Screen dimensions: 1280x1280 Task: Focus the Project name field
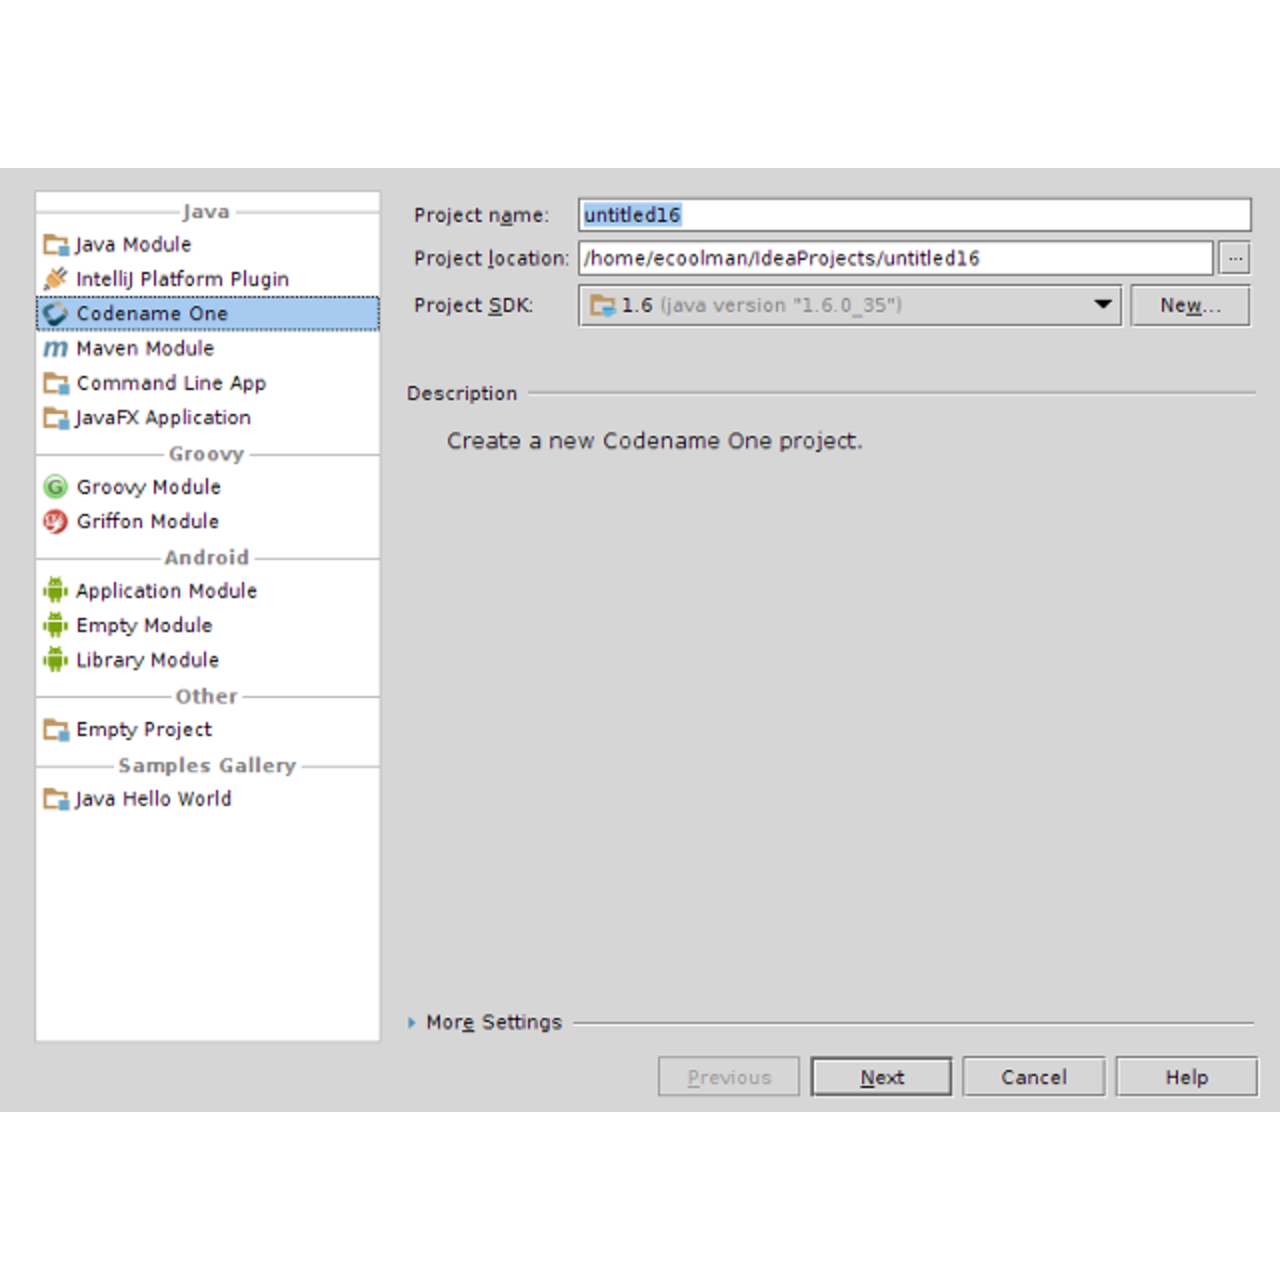pyautogui.click(x=915, y=215)
